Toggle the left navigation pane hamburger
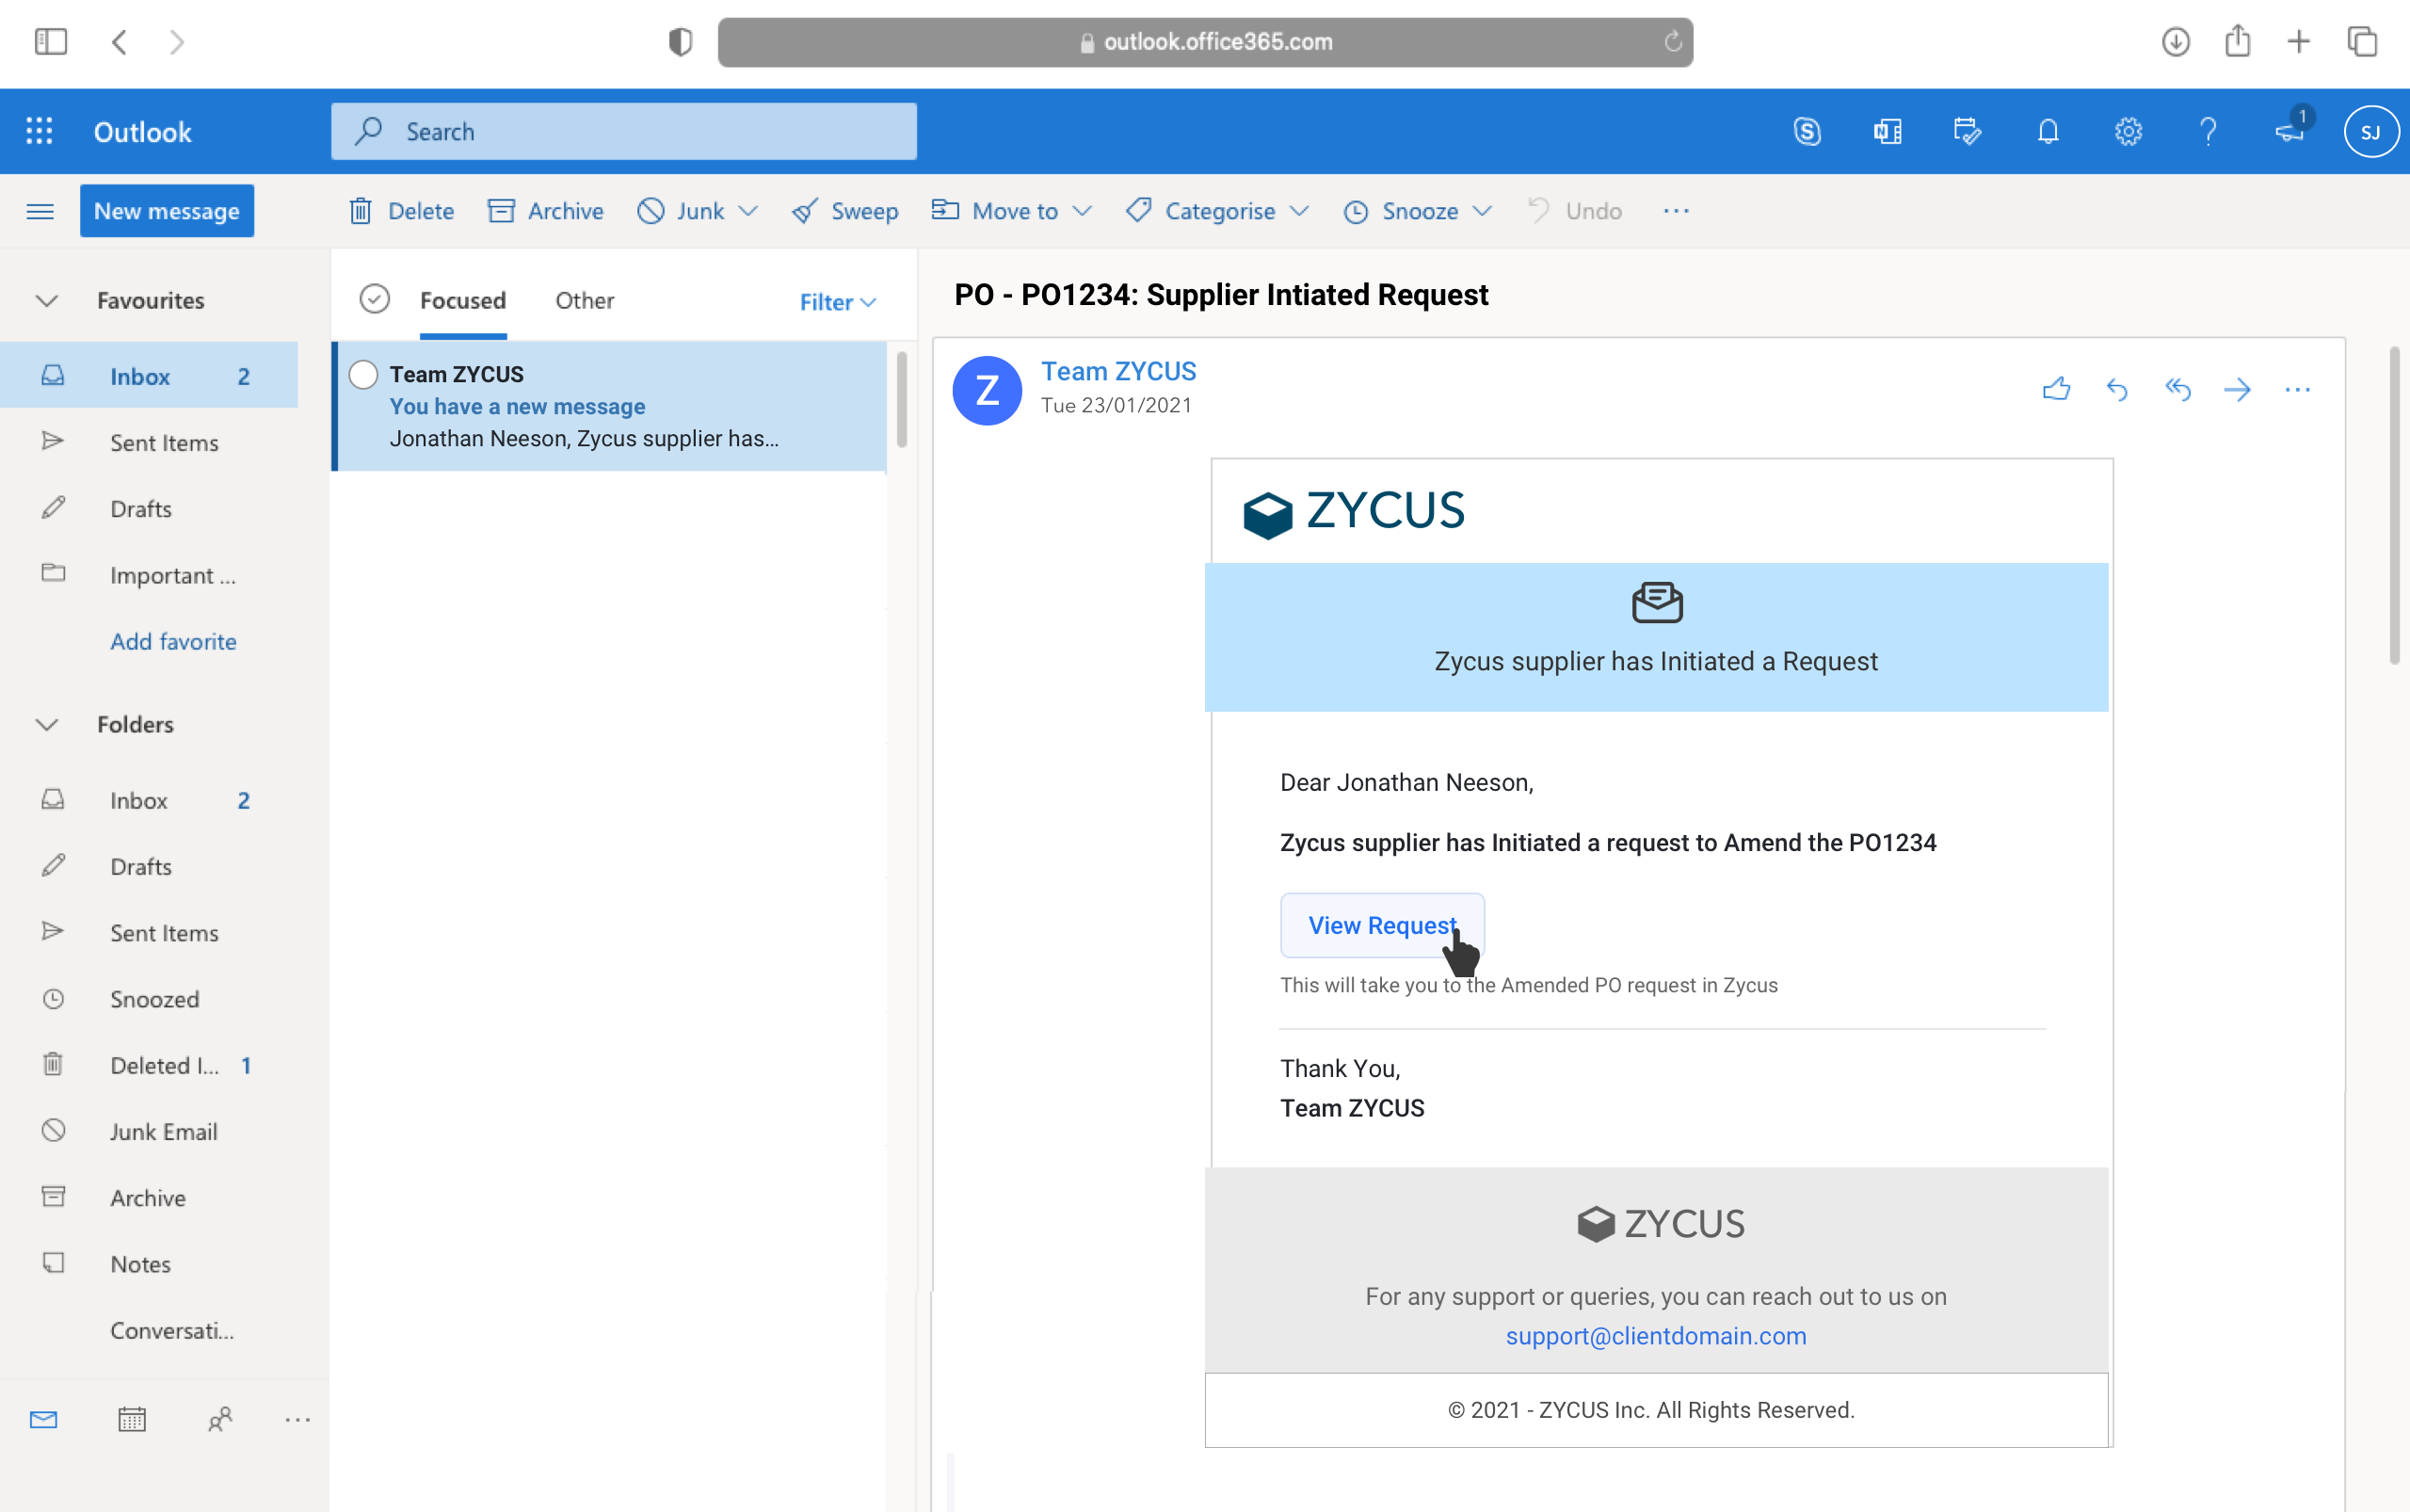This screenshot has height=1512, width=2410. (40, 211)
